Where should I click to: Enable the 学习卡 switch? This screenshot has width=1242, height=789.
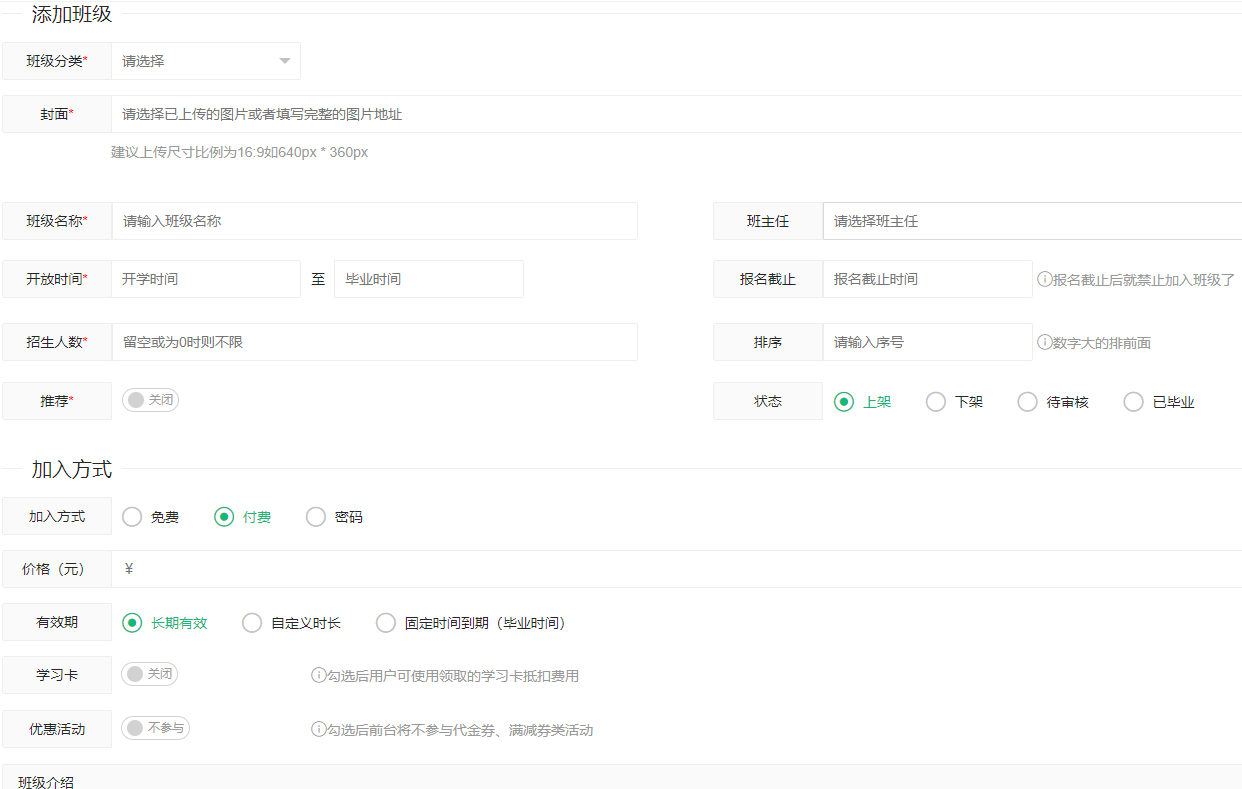[149, 674]
